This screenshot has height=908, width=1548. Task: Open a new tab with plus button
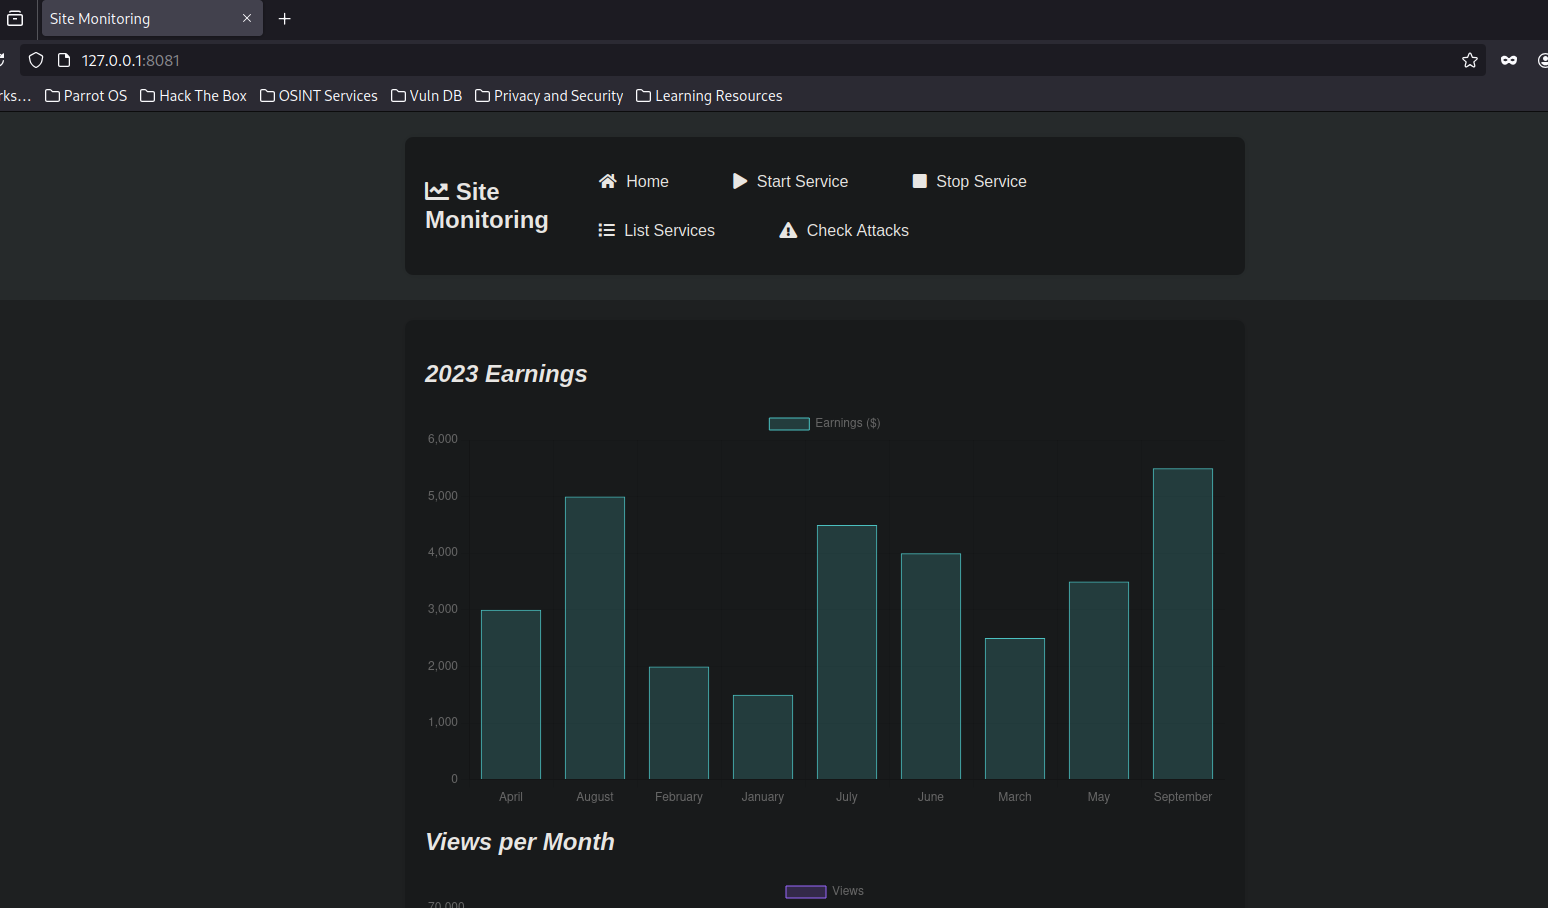(285, 18)
